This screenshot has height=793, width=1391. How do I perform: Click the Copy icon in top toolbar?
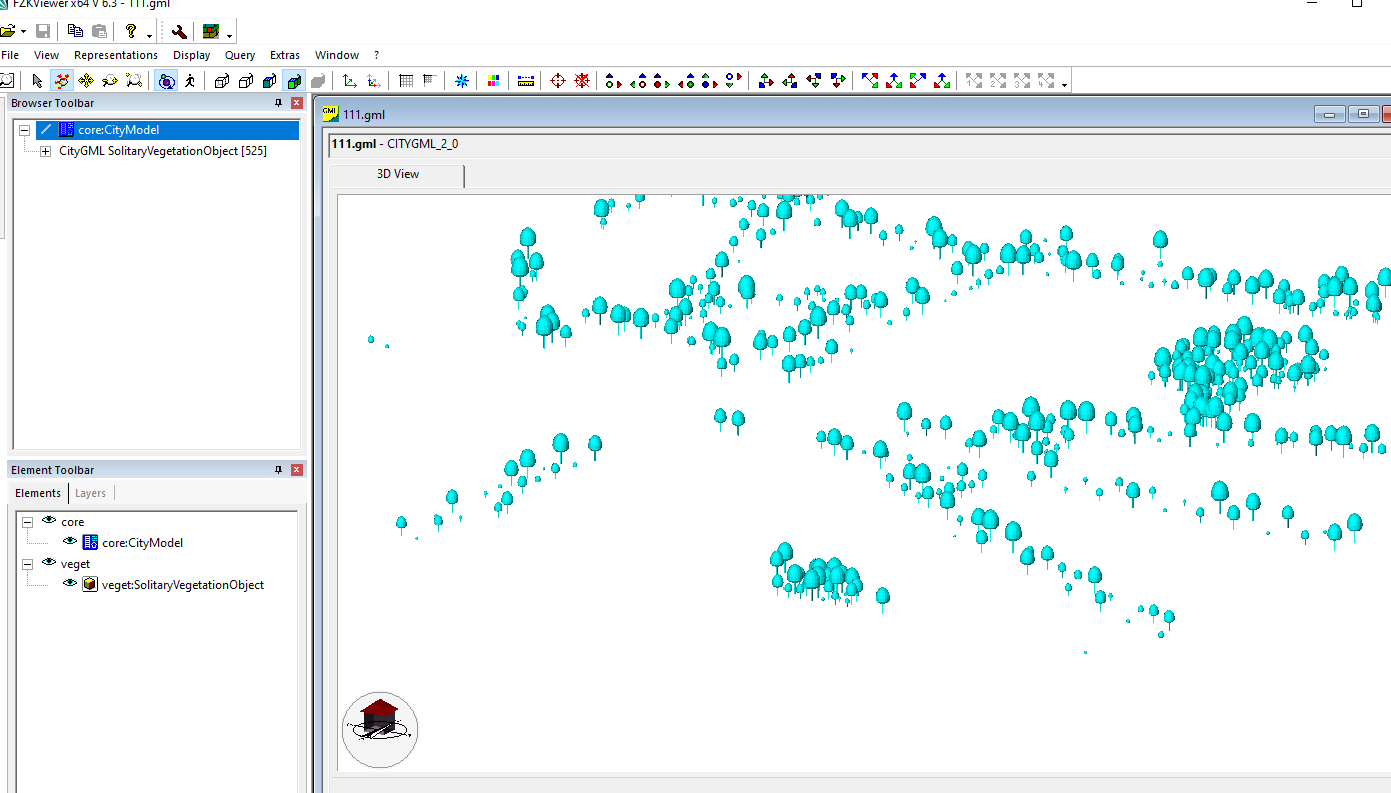tap(75, 31)
